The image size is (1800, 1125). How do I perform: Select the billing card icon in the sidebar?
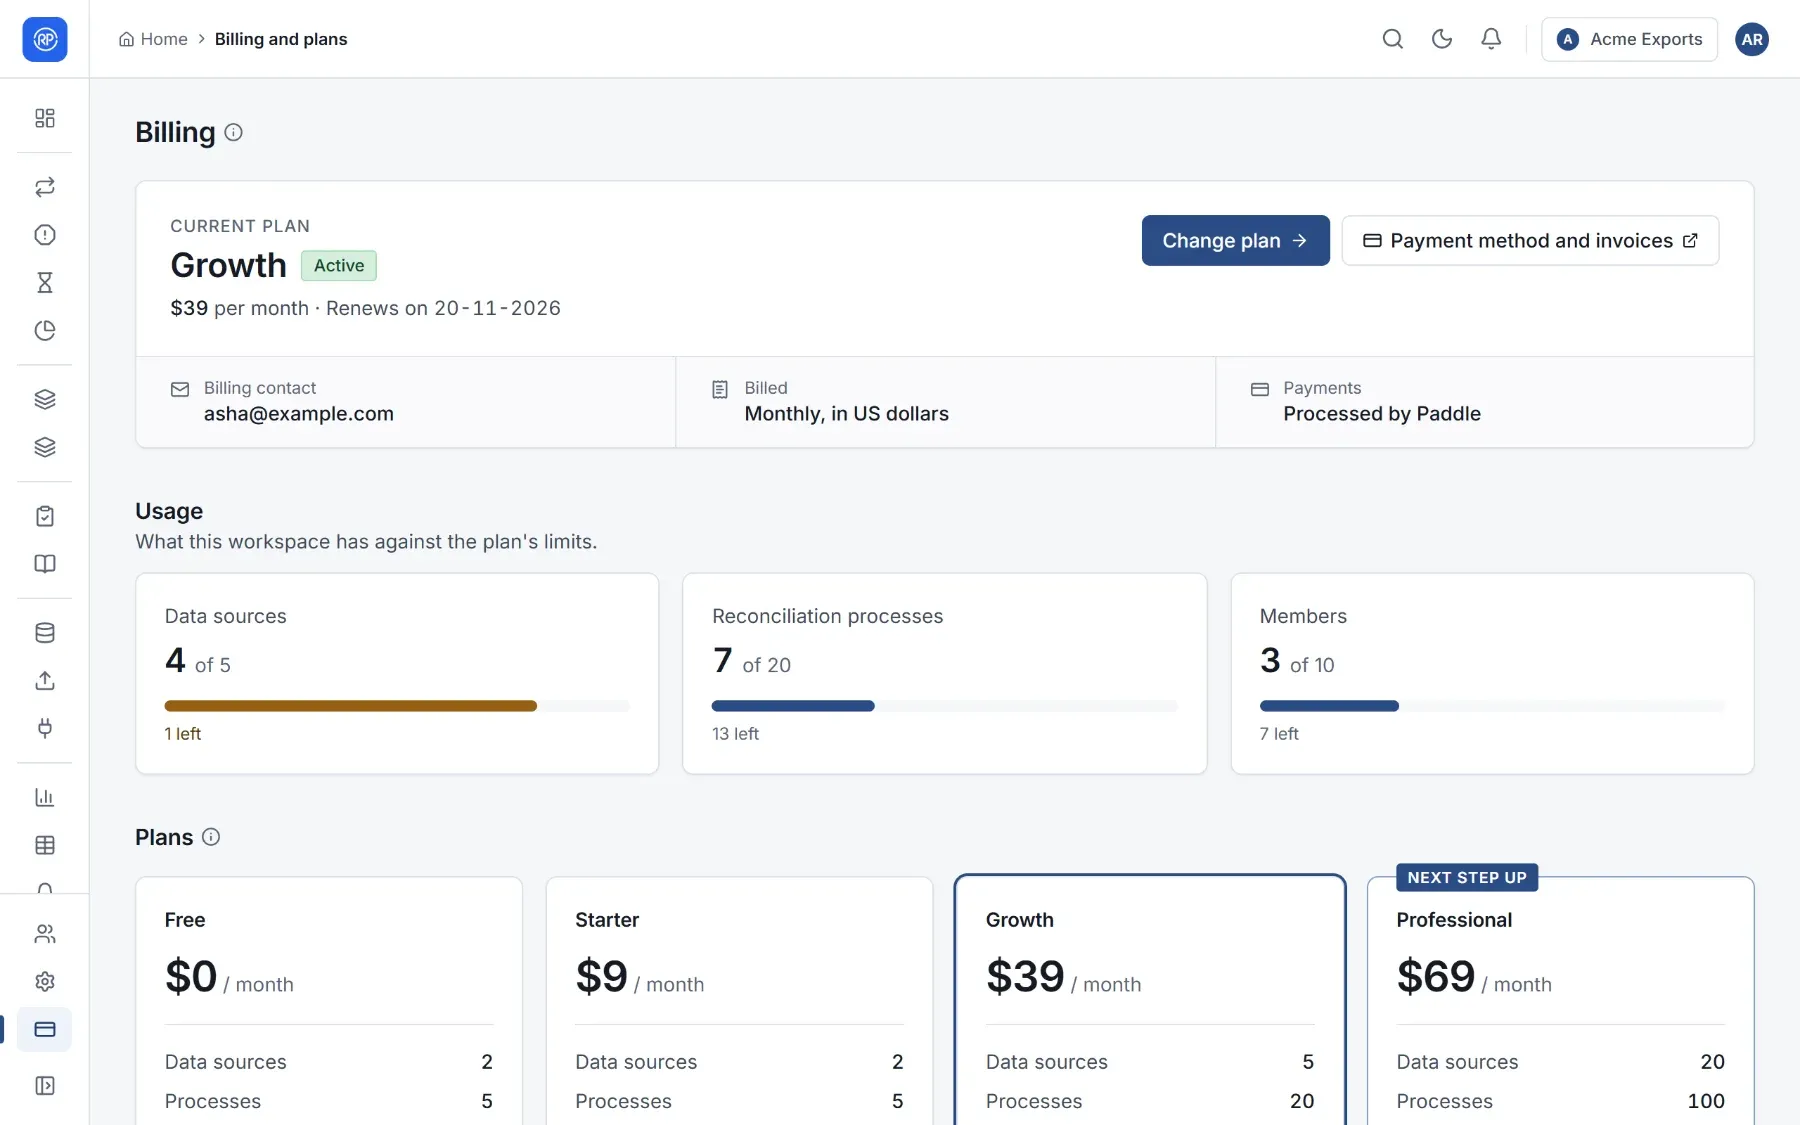click(x=45, y=1030)
